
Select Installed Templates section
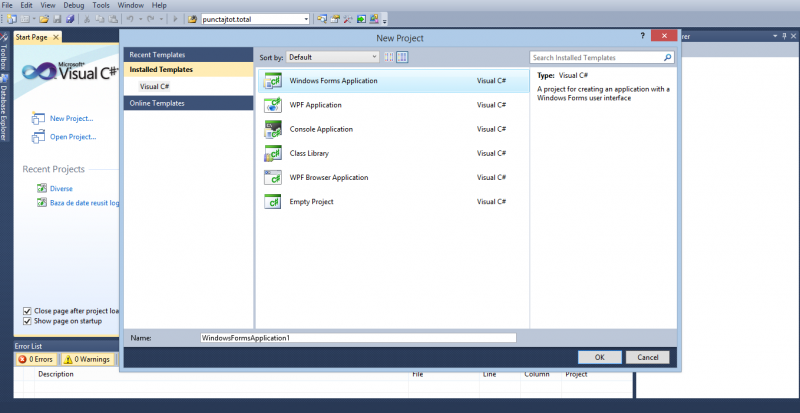(188, 69)
